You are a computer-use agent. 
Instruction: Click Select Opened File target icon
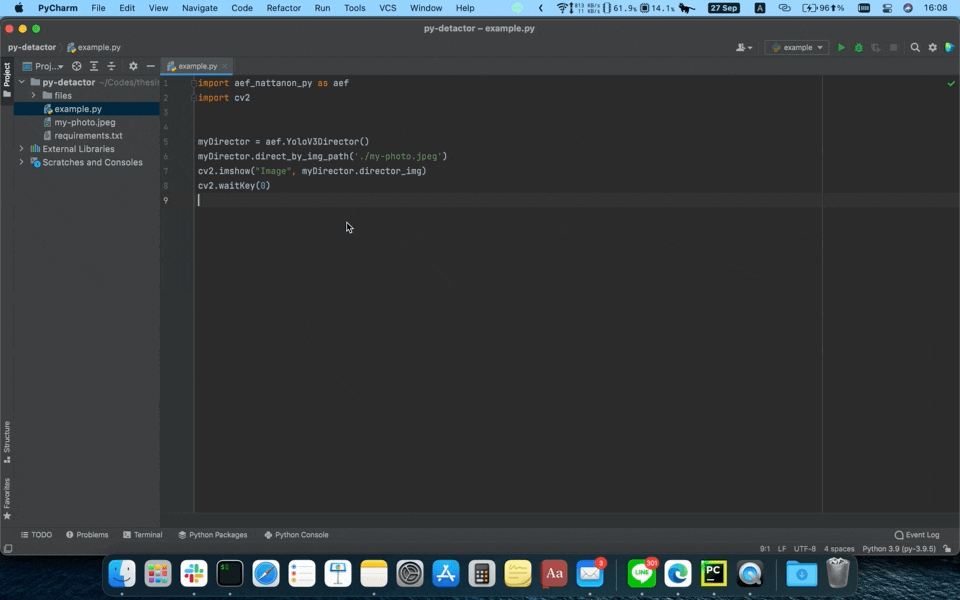point(77,66)
